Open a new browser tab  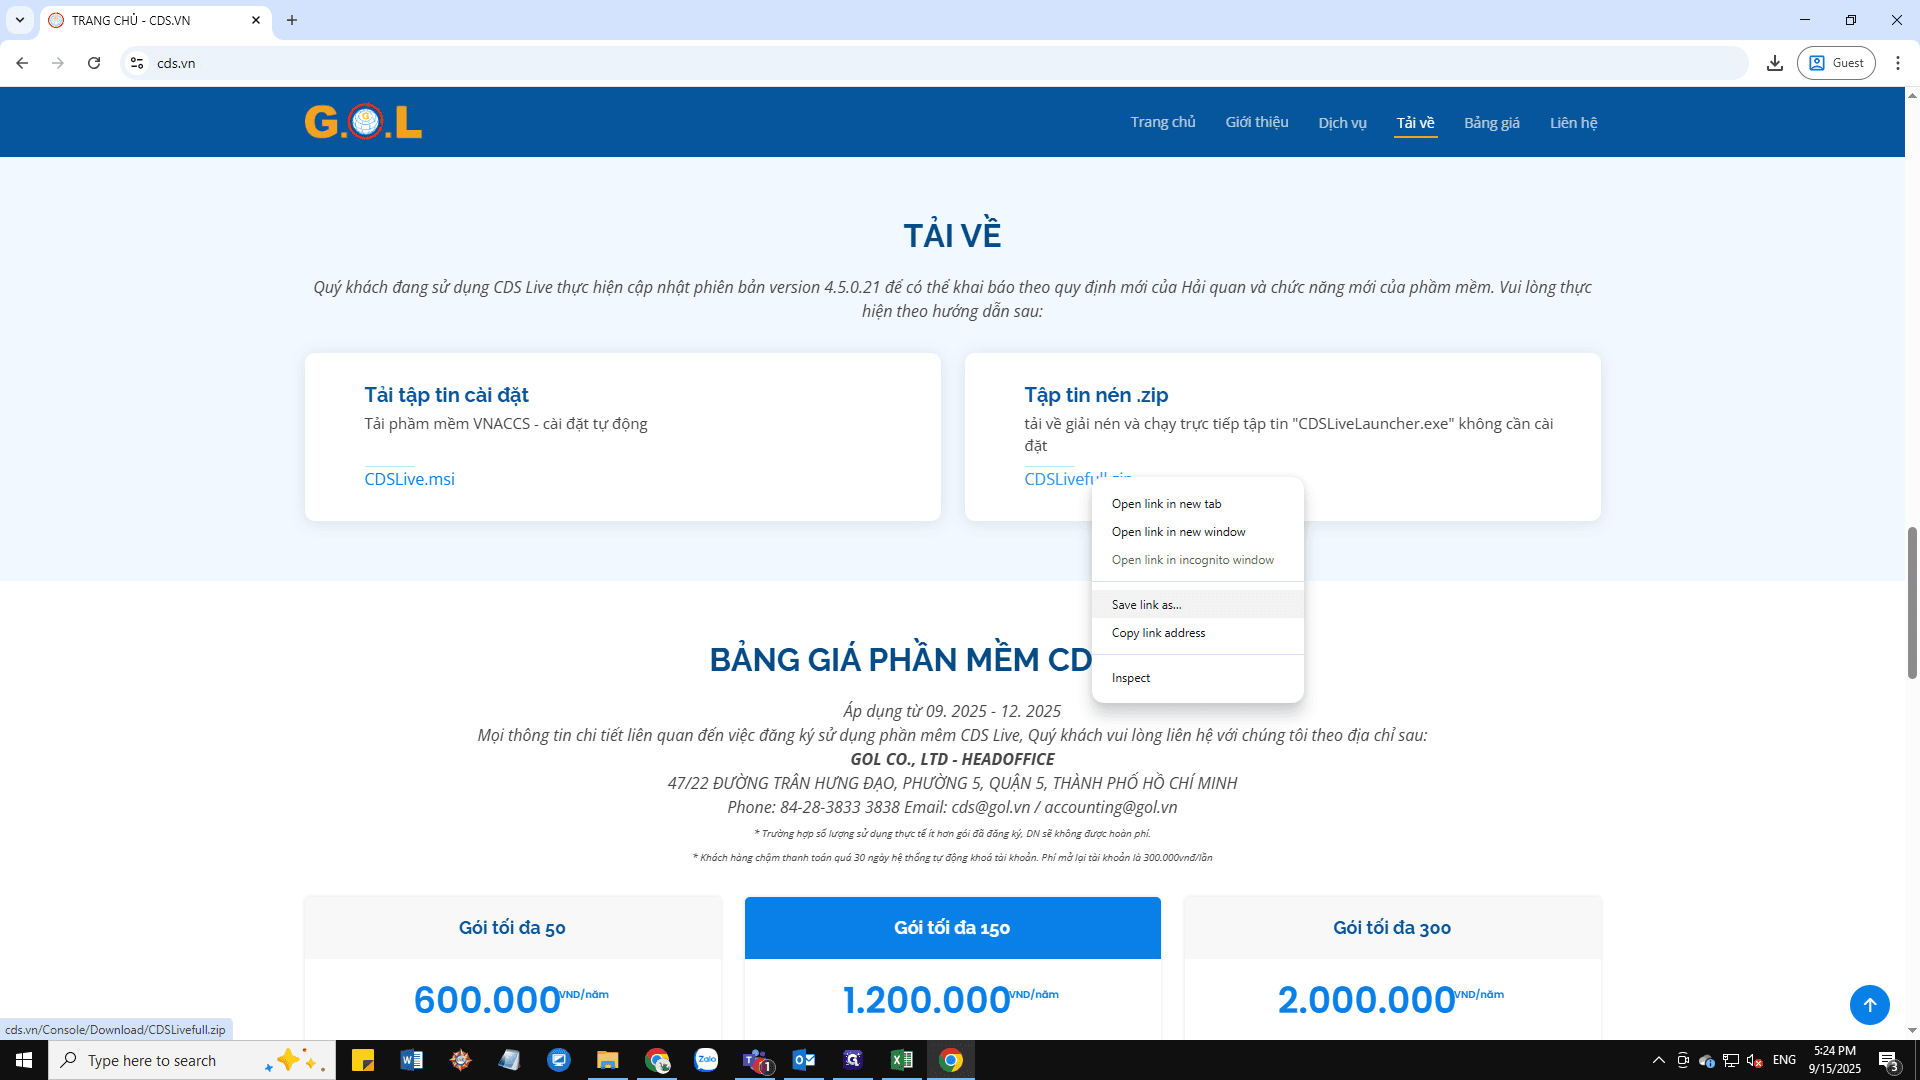pos(292,20)
